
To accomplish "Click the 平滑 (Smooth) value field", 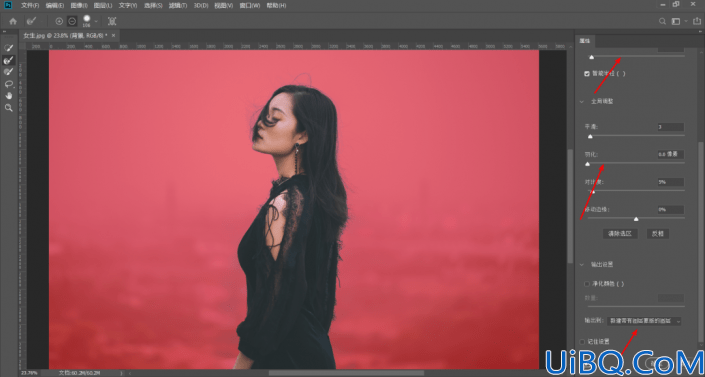I will pos(670,127).
